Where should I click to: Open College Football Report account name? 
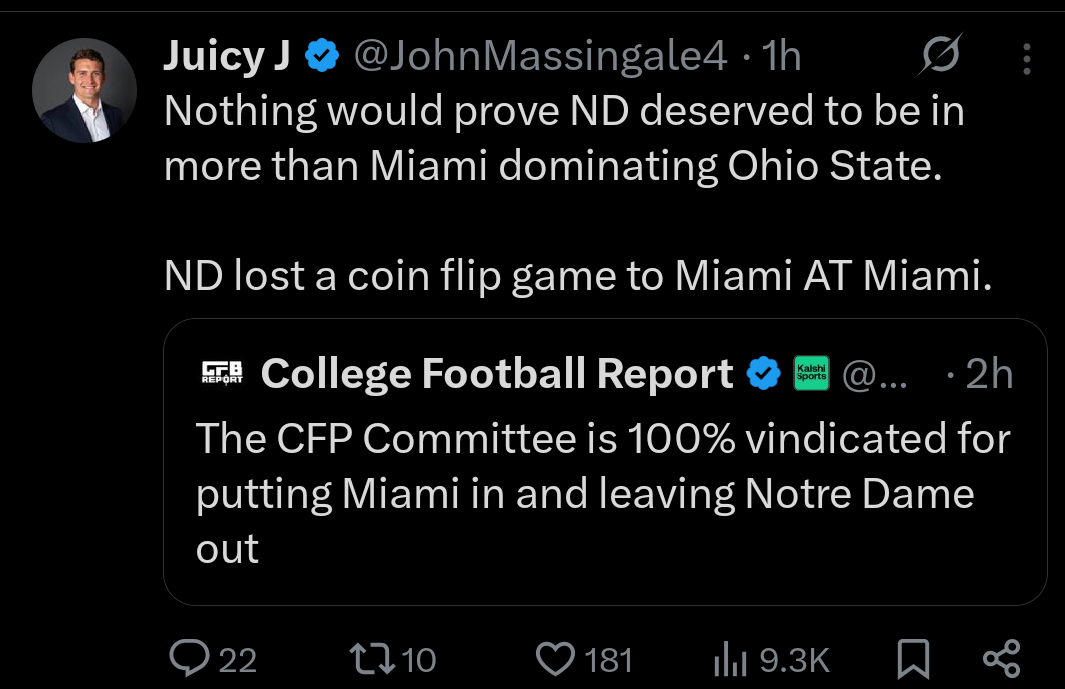[497, 374]
